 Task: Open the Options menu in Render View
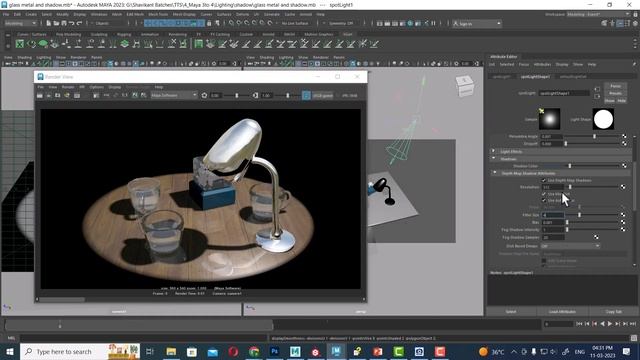coord(96,87)
